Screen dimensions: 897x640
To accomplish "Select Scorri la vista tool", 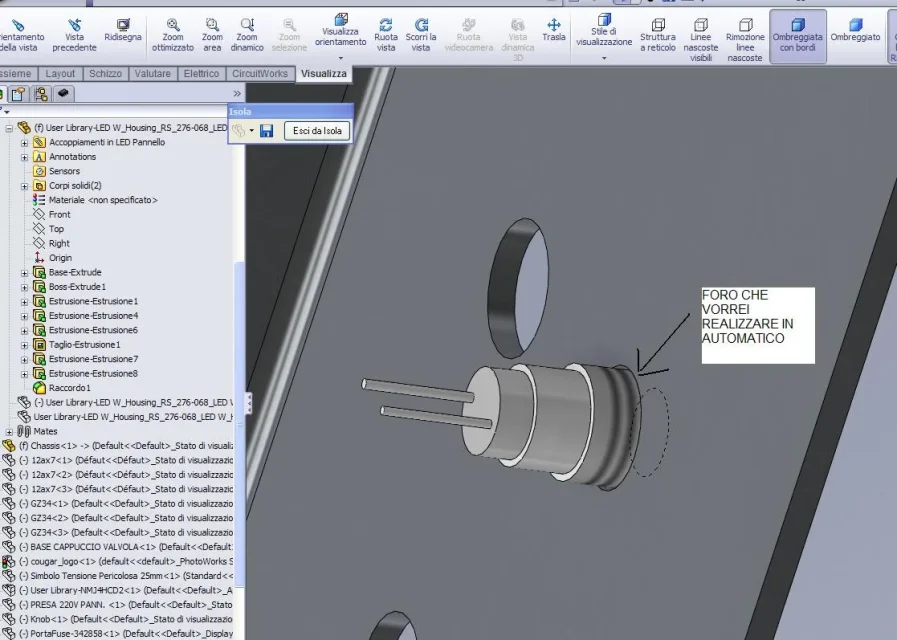I will click(421, 35).
